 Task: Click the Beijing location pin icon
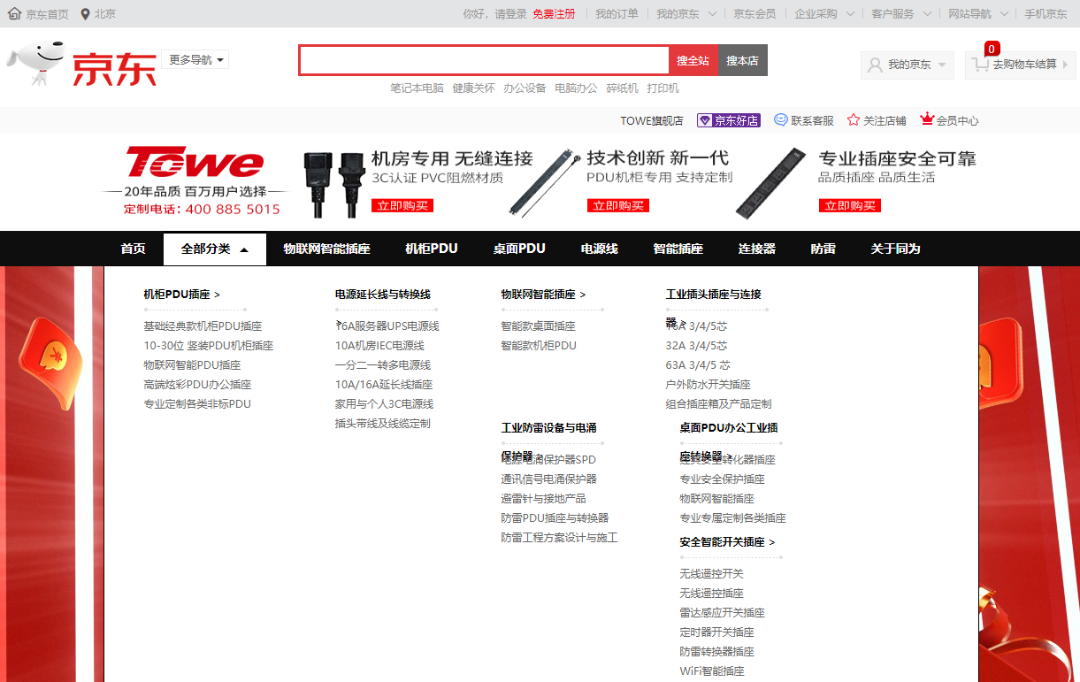coord(85,14)
